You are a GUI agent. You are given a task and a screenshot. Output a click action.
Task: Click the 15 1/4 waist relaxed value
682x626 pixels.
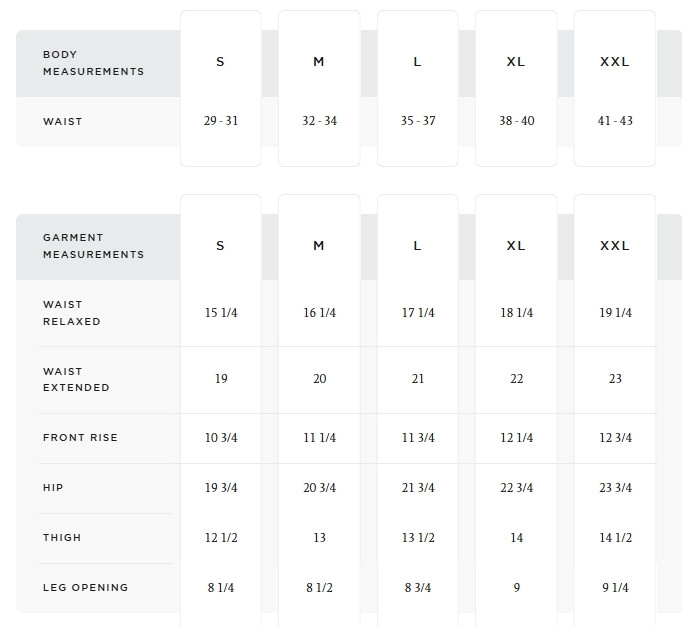point(221,313)
